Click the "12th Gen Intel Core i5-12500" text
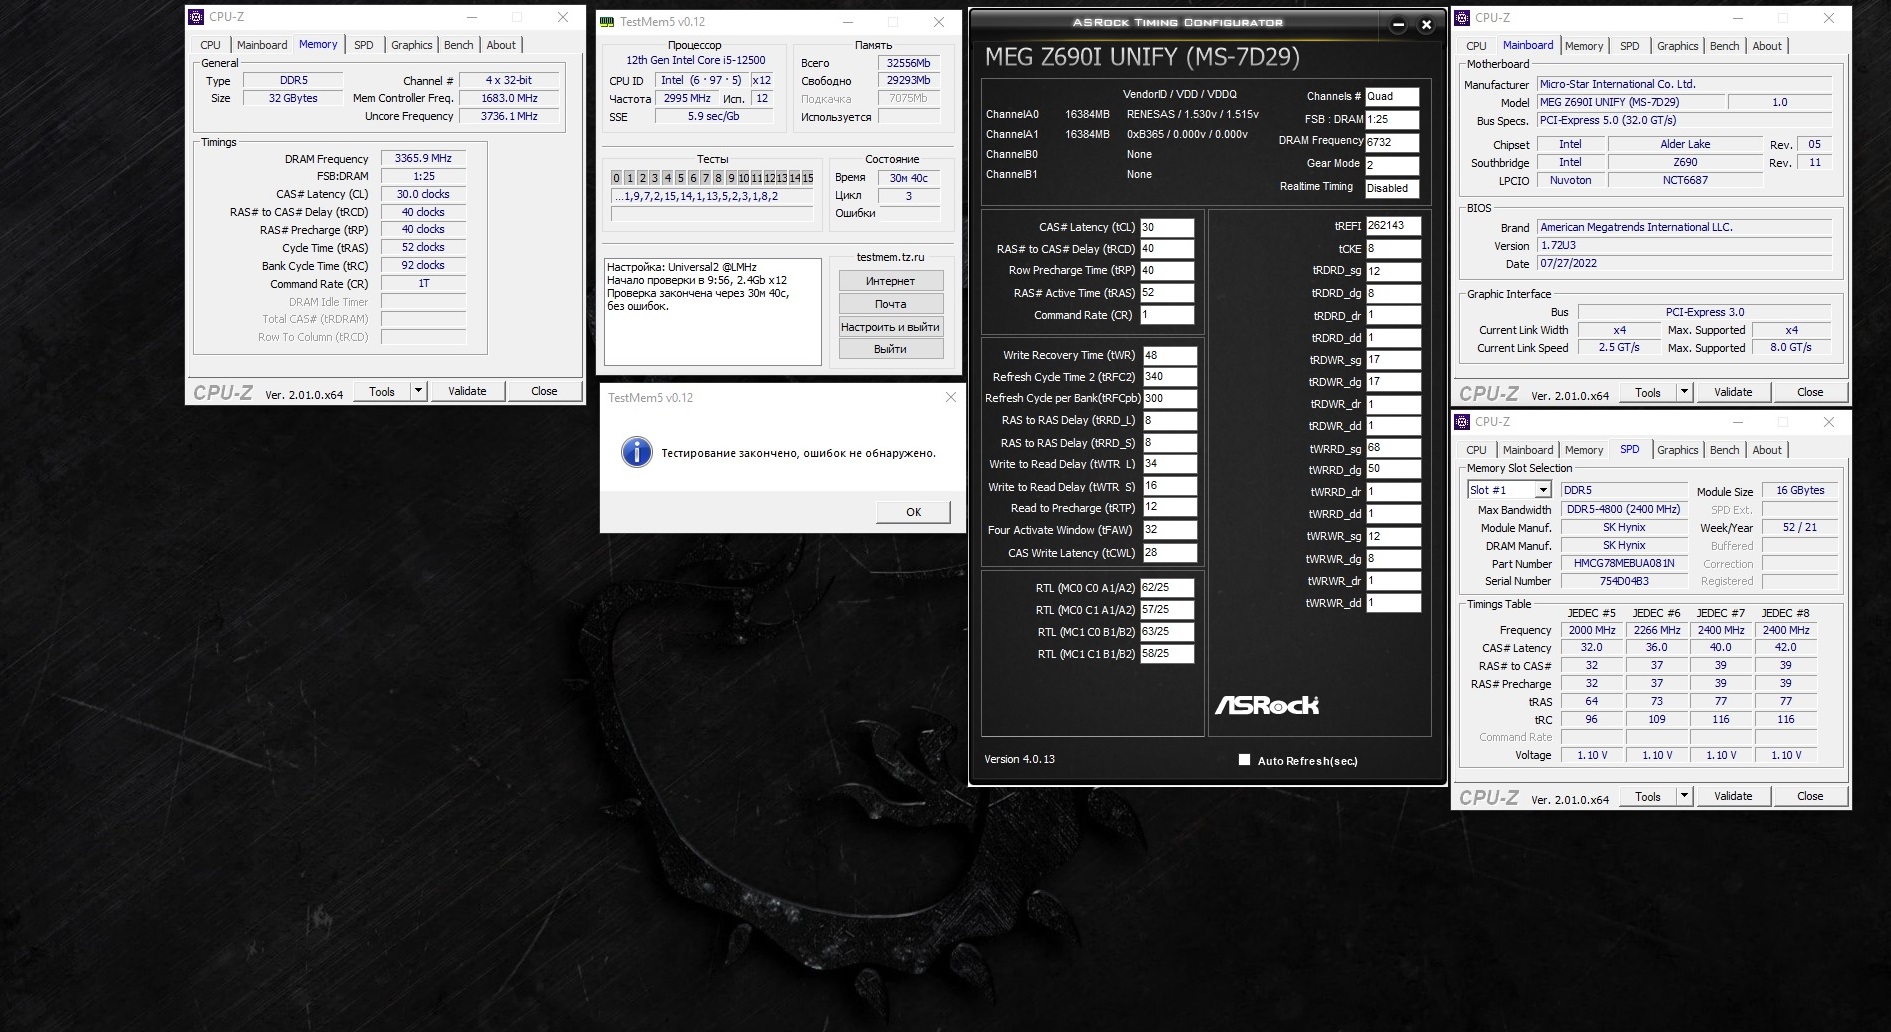This screenshot has height=1032, width=1891. [x=696, y=60]
